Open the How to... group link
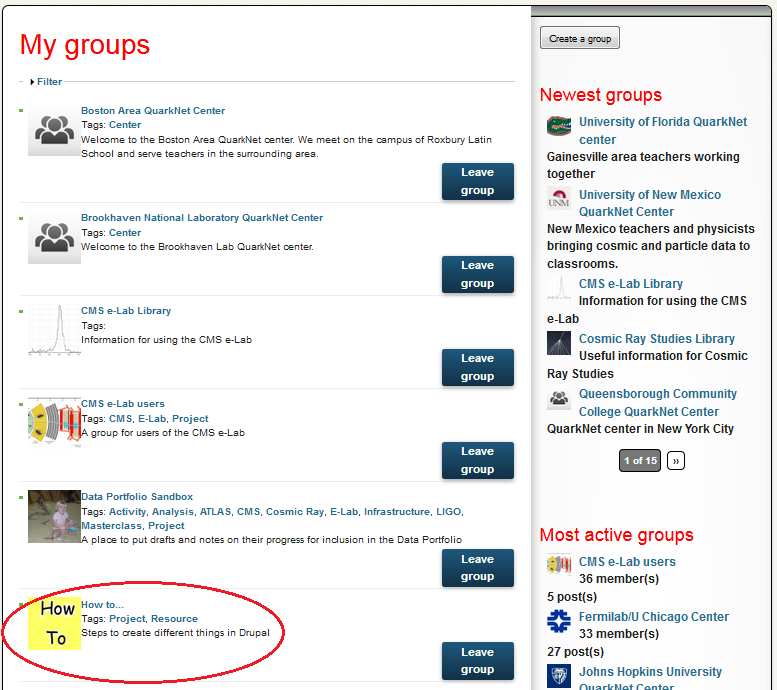The image size is (777, 690). 103,604
